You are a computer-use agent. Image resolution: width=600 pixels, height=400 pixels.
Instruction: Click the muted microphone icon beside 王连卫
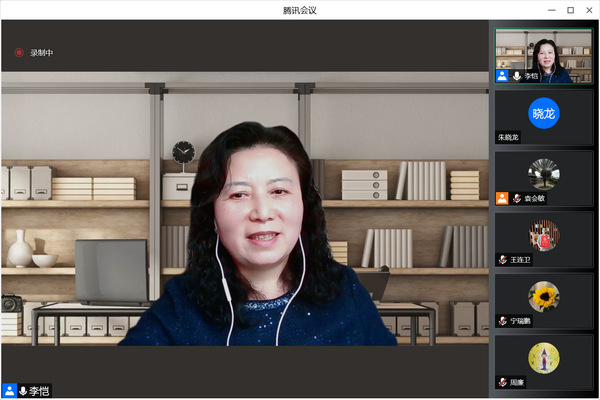[503, 259]
